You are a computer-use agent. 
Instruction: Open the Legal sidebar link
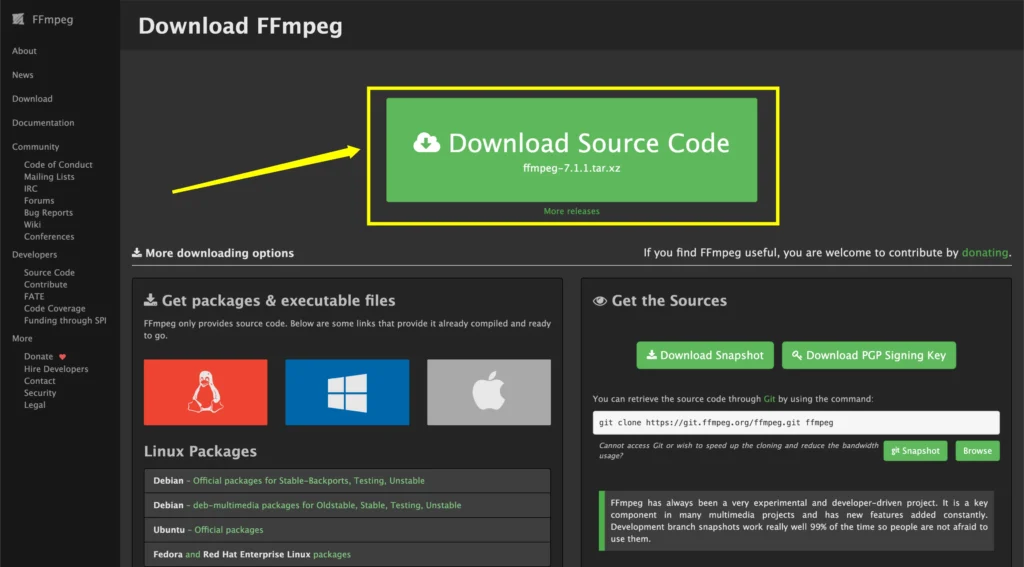35,405
